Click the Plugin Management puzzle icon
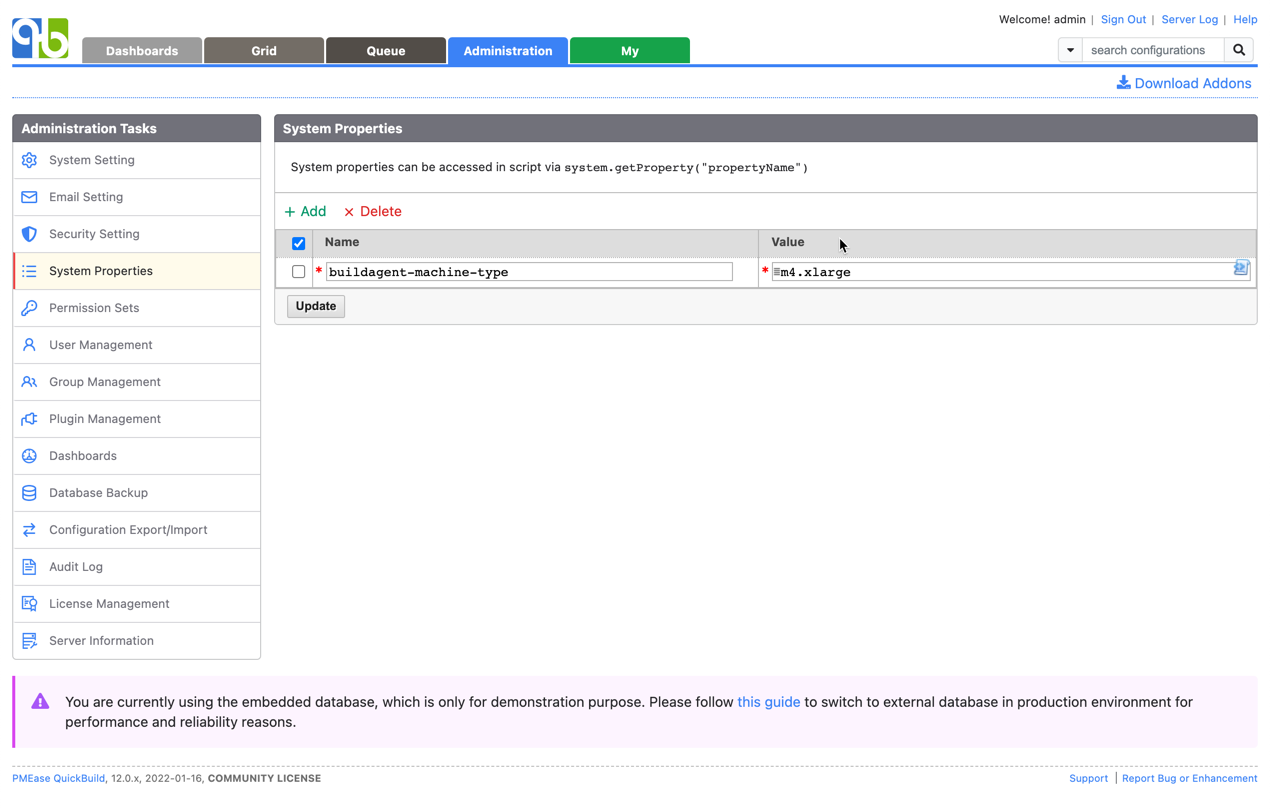Screen dimensions: 1270x809 point(29,419)
